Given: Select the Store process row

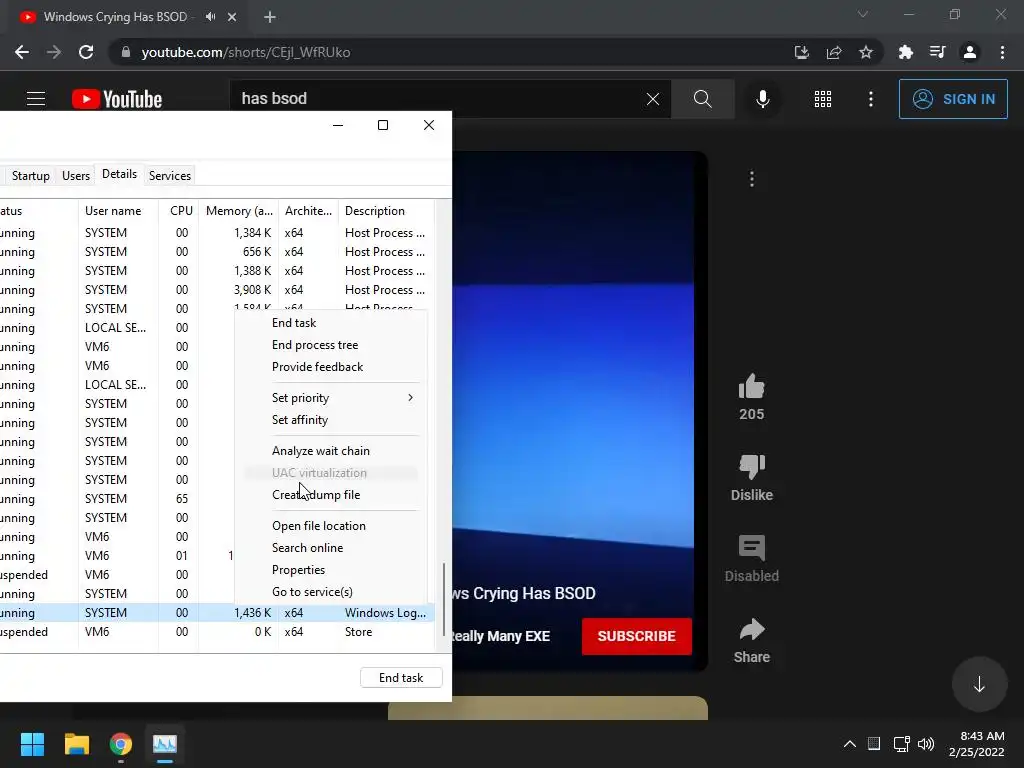Looking at the screenshot, I should (217, 632).
